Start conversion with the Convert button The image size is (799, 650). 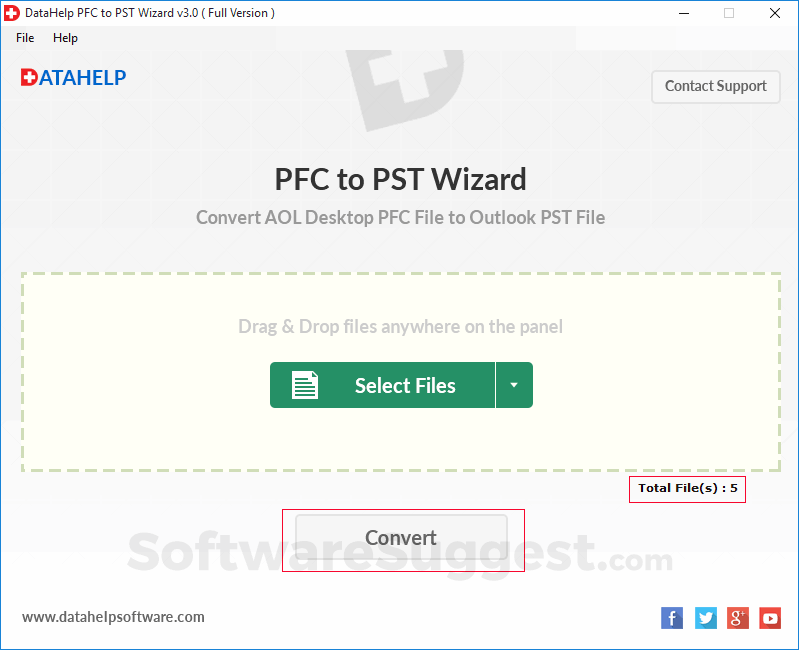tap(402, 537)
